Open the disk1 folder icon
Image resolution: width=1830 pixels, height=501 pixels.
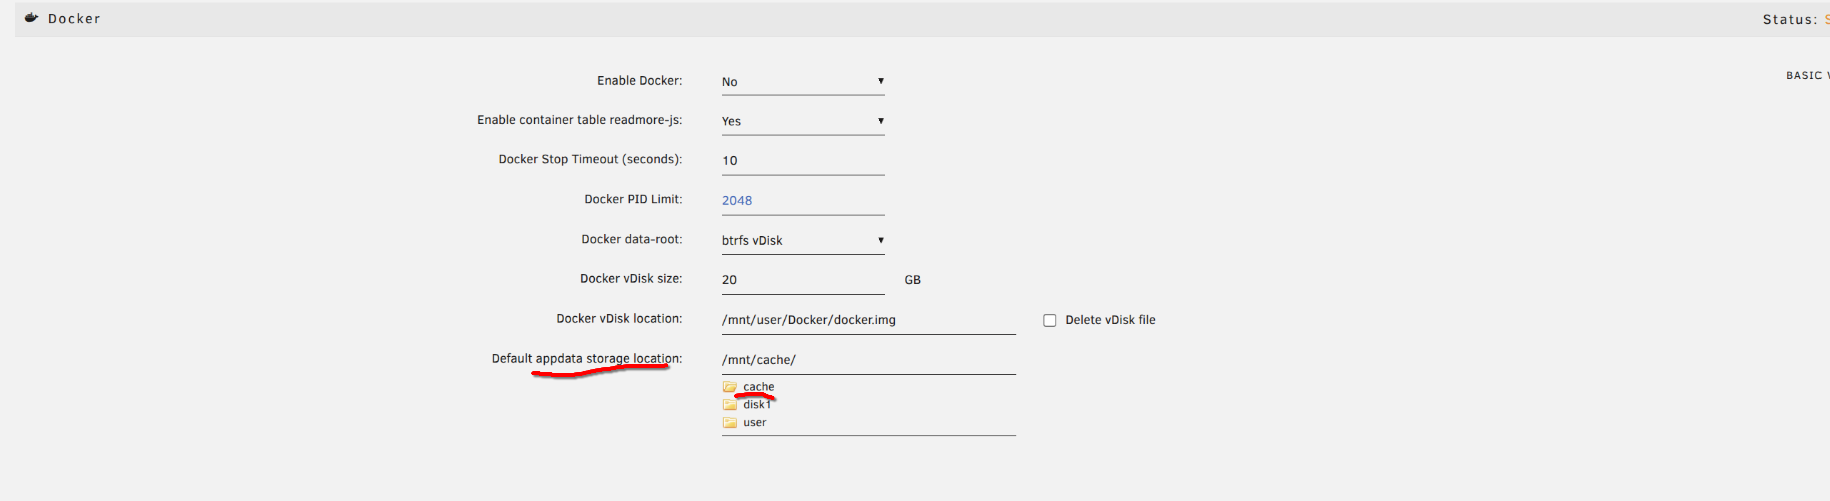coord(730,405)
